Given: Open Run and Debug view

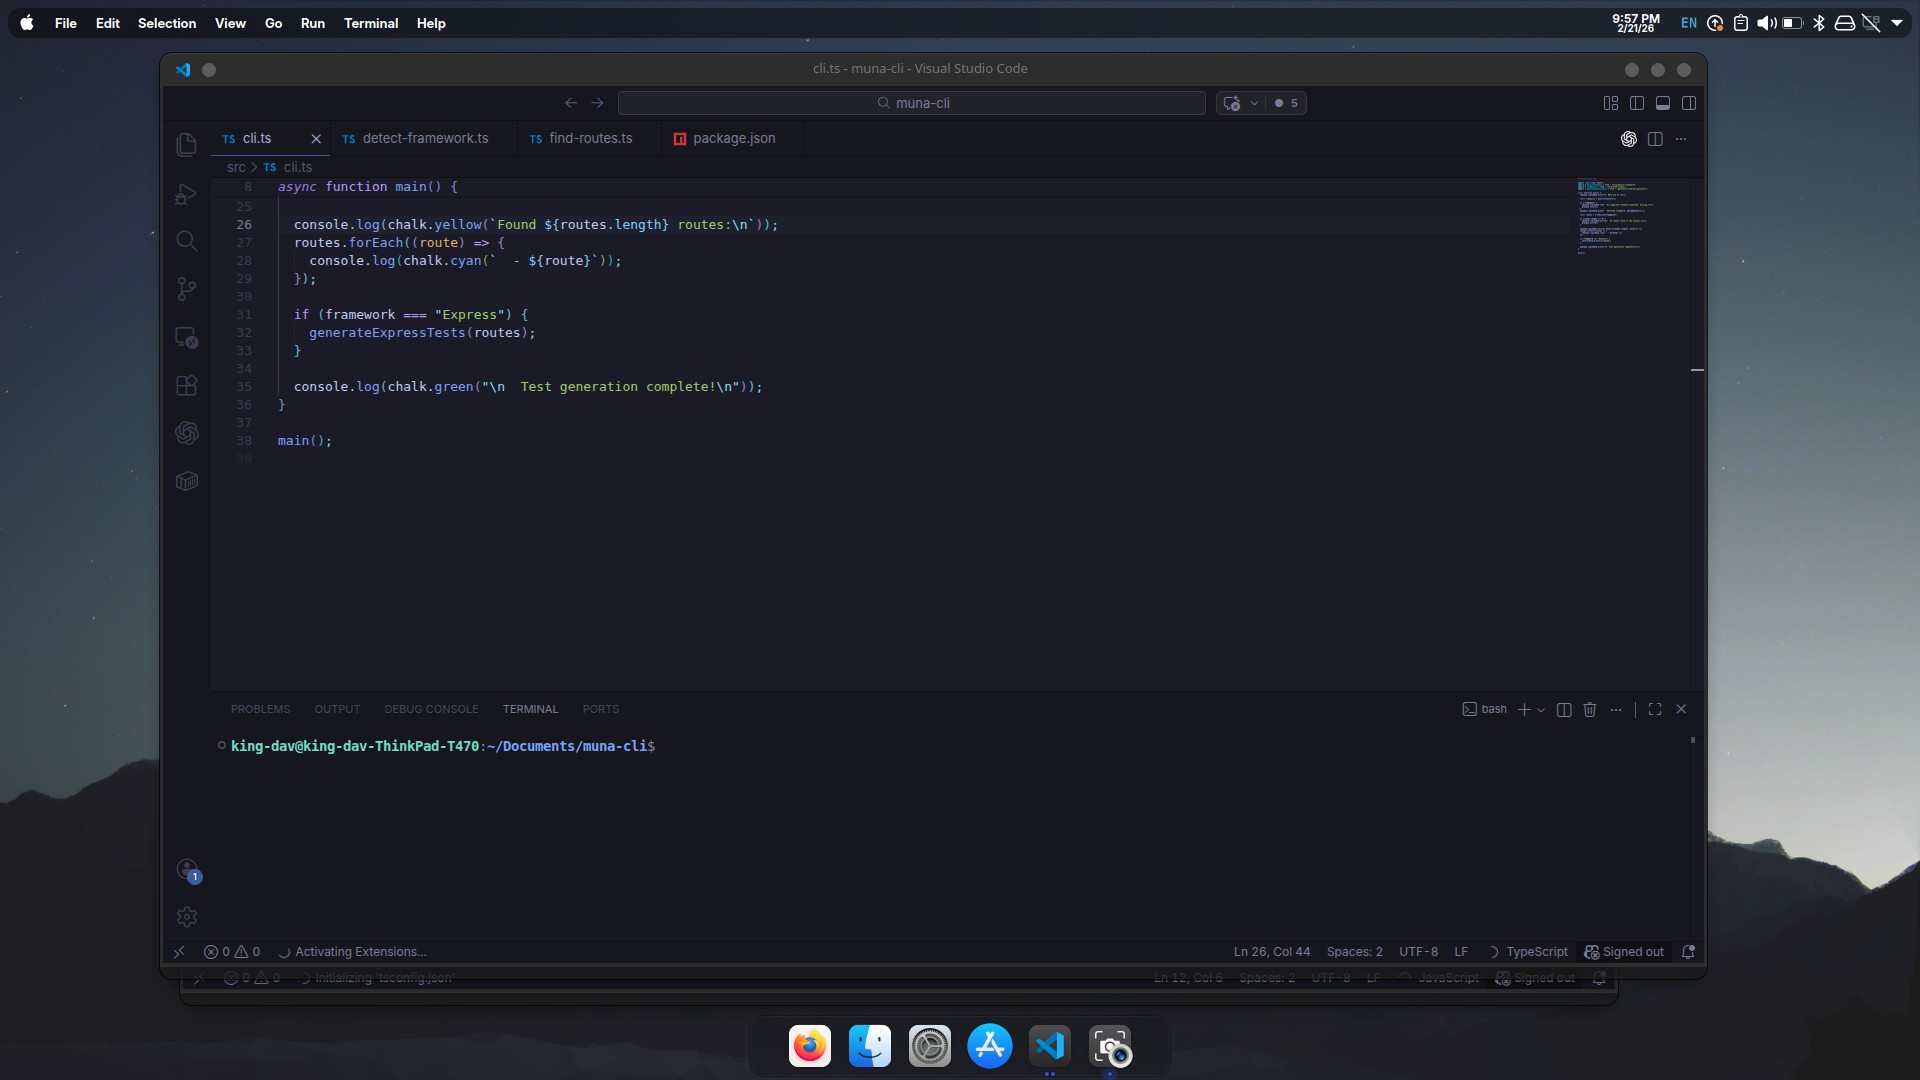Looking at the screenshot, I should tap(186, 194).
